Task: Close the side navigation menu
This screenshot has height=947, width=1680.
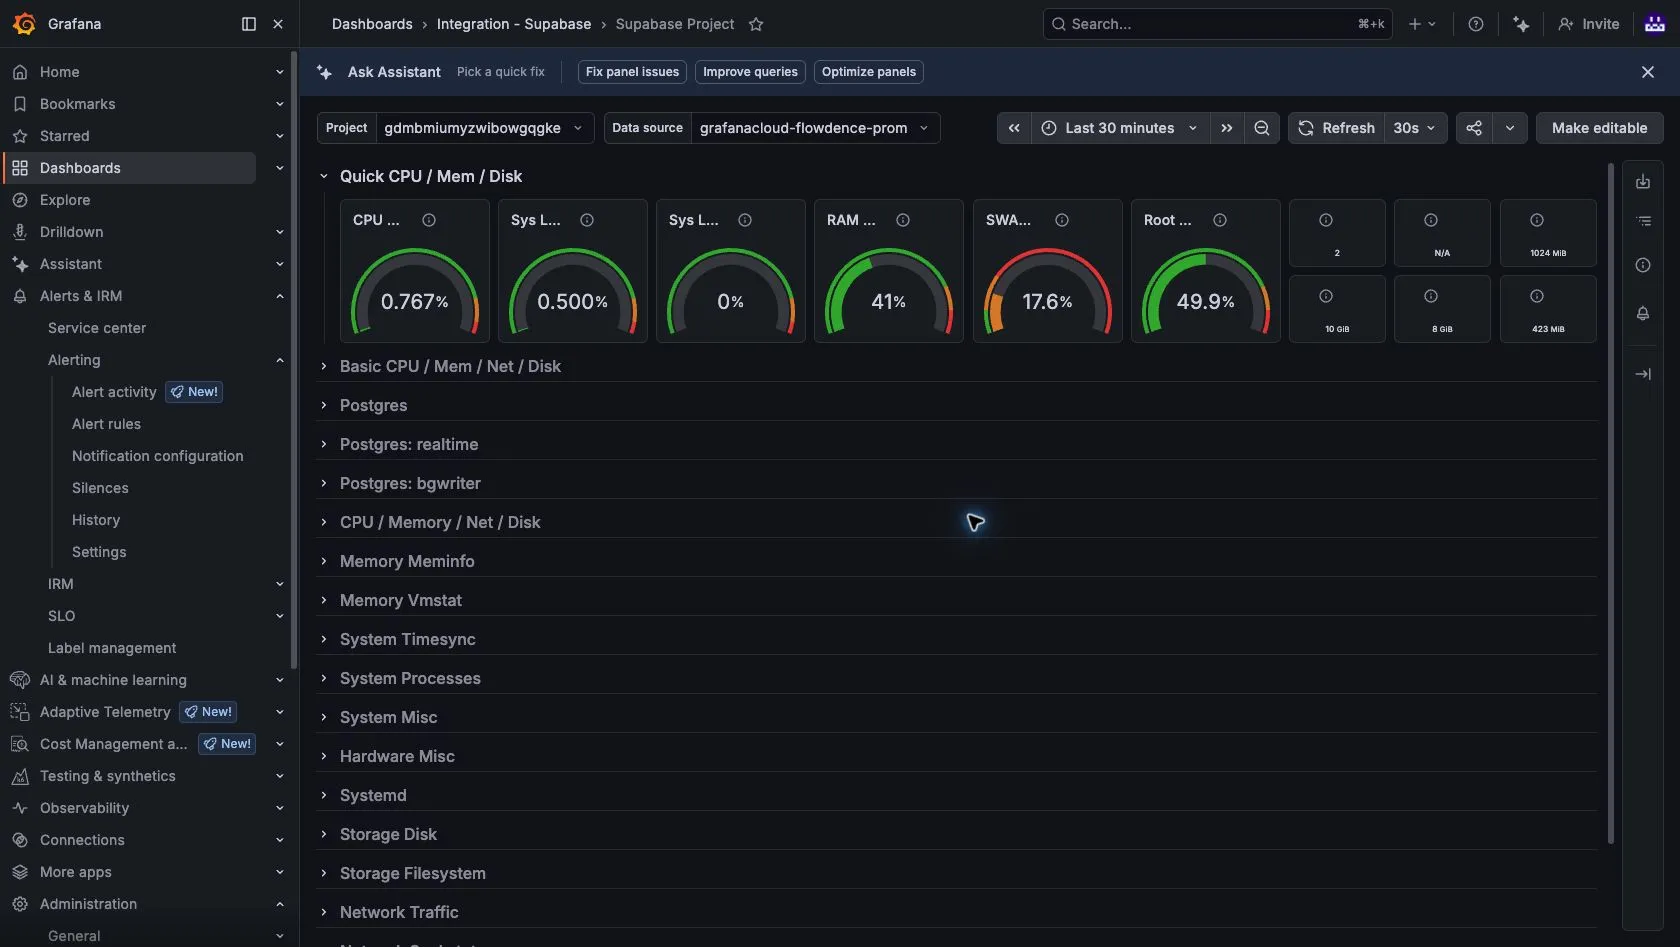Action: coord(278,24)
